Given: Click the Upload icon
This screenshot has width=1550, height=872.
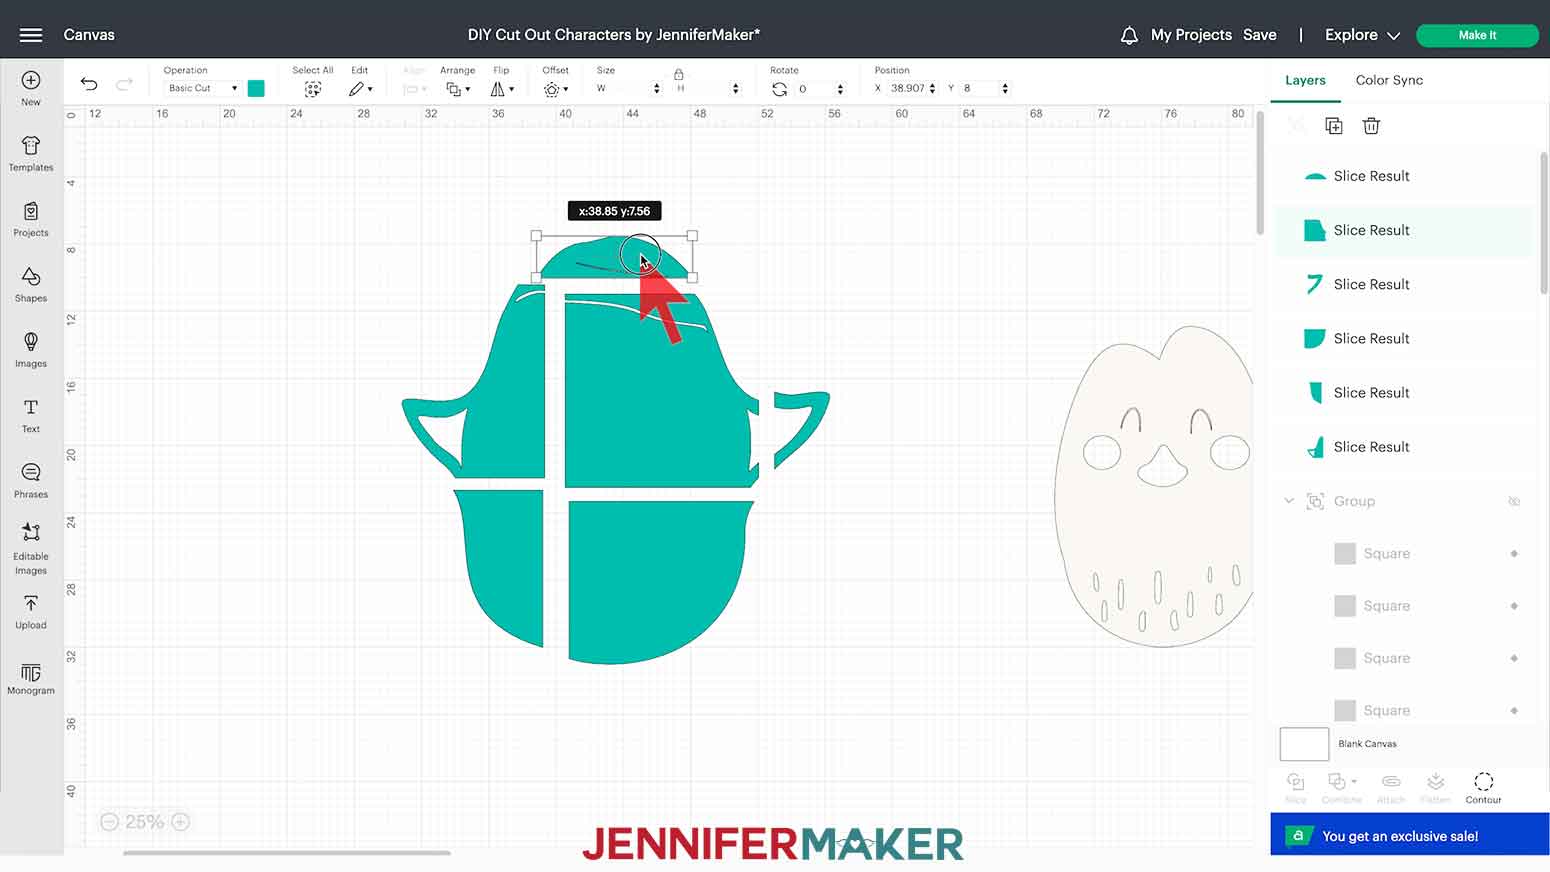Looking at the screenshot, I should pyautogui.click(x=31, y=612).
